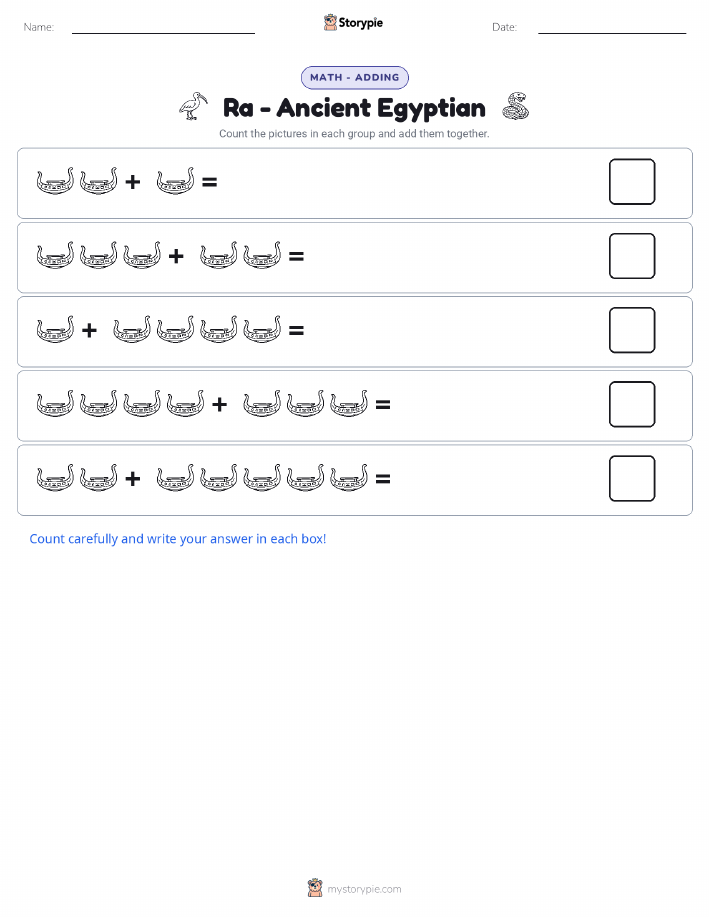Viewport: 709px width, 917px height.
Task: Click the first boat in row one
Action: click(x=56, y=181)
